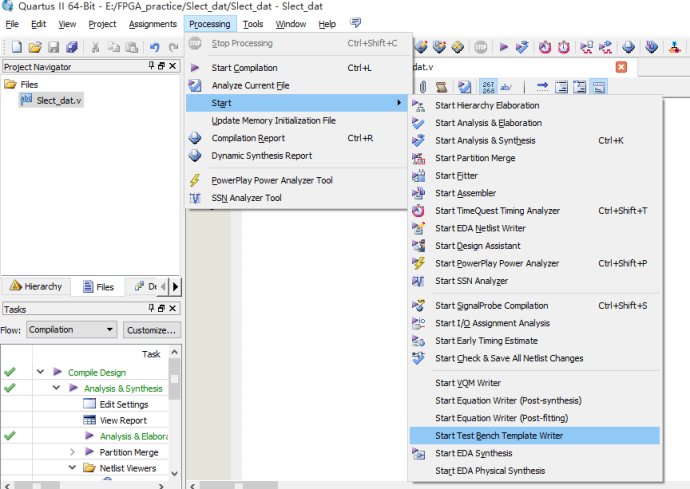The height and width of the screenshot is (489, 690).
Task: Click the scroll template editor icon
Action: click(x=441, y=87)
